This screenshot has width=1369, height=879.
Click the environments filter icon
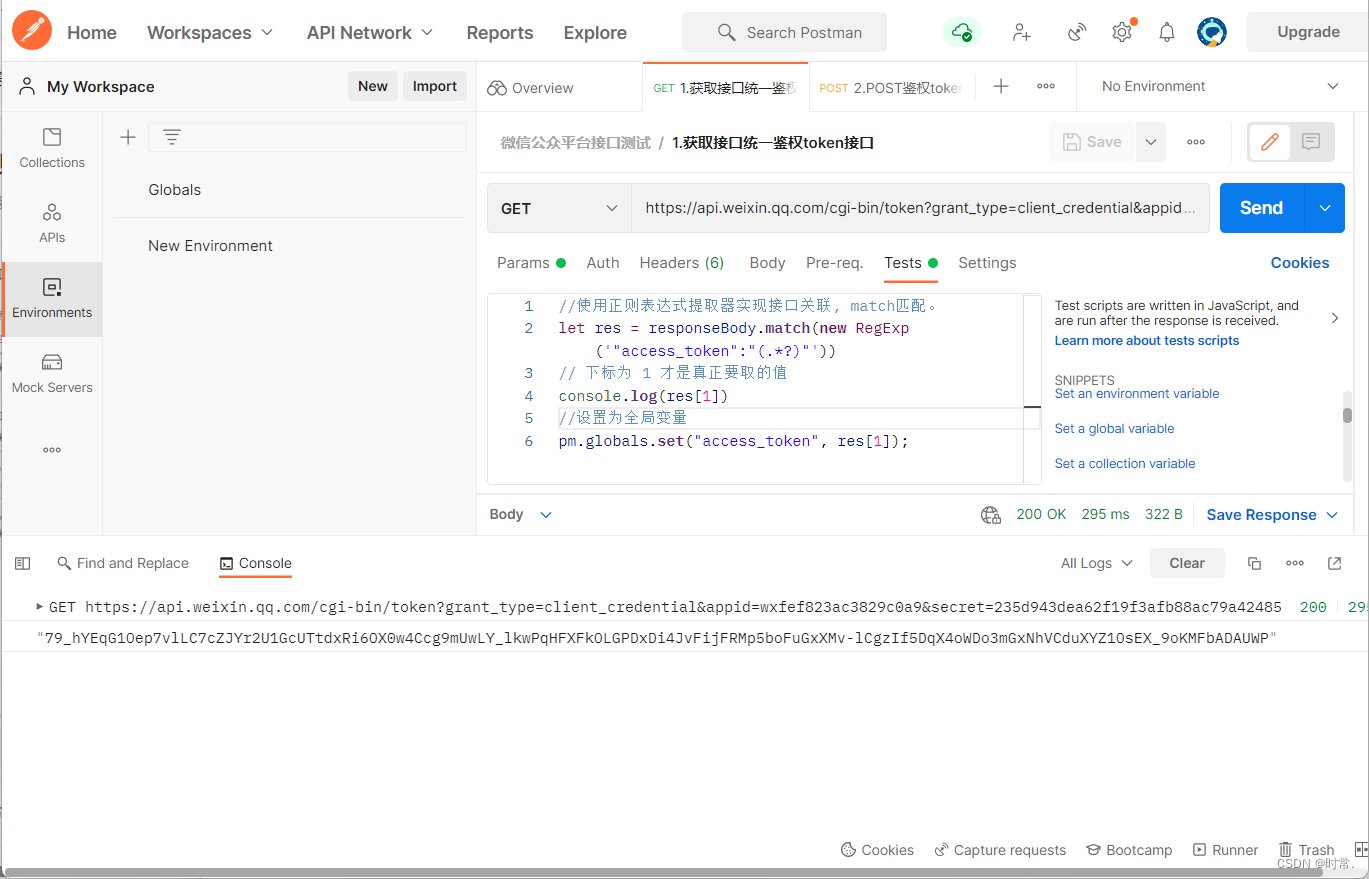point(172,137)
